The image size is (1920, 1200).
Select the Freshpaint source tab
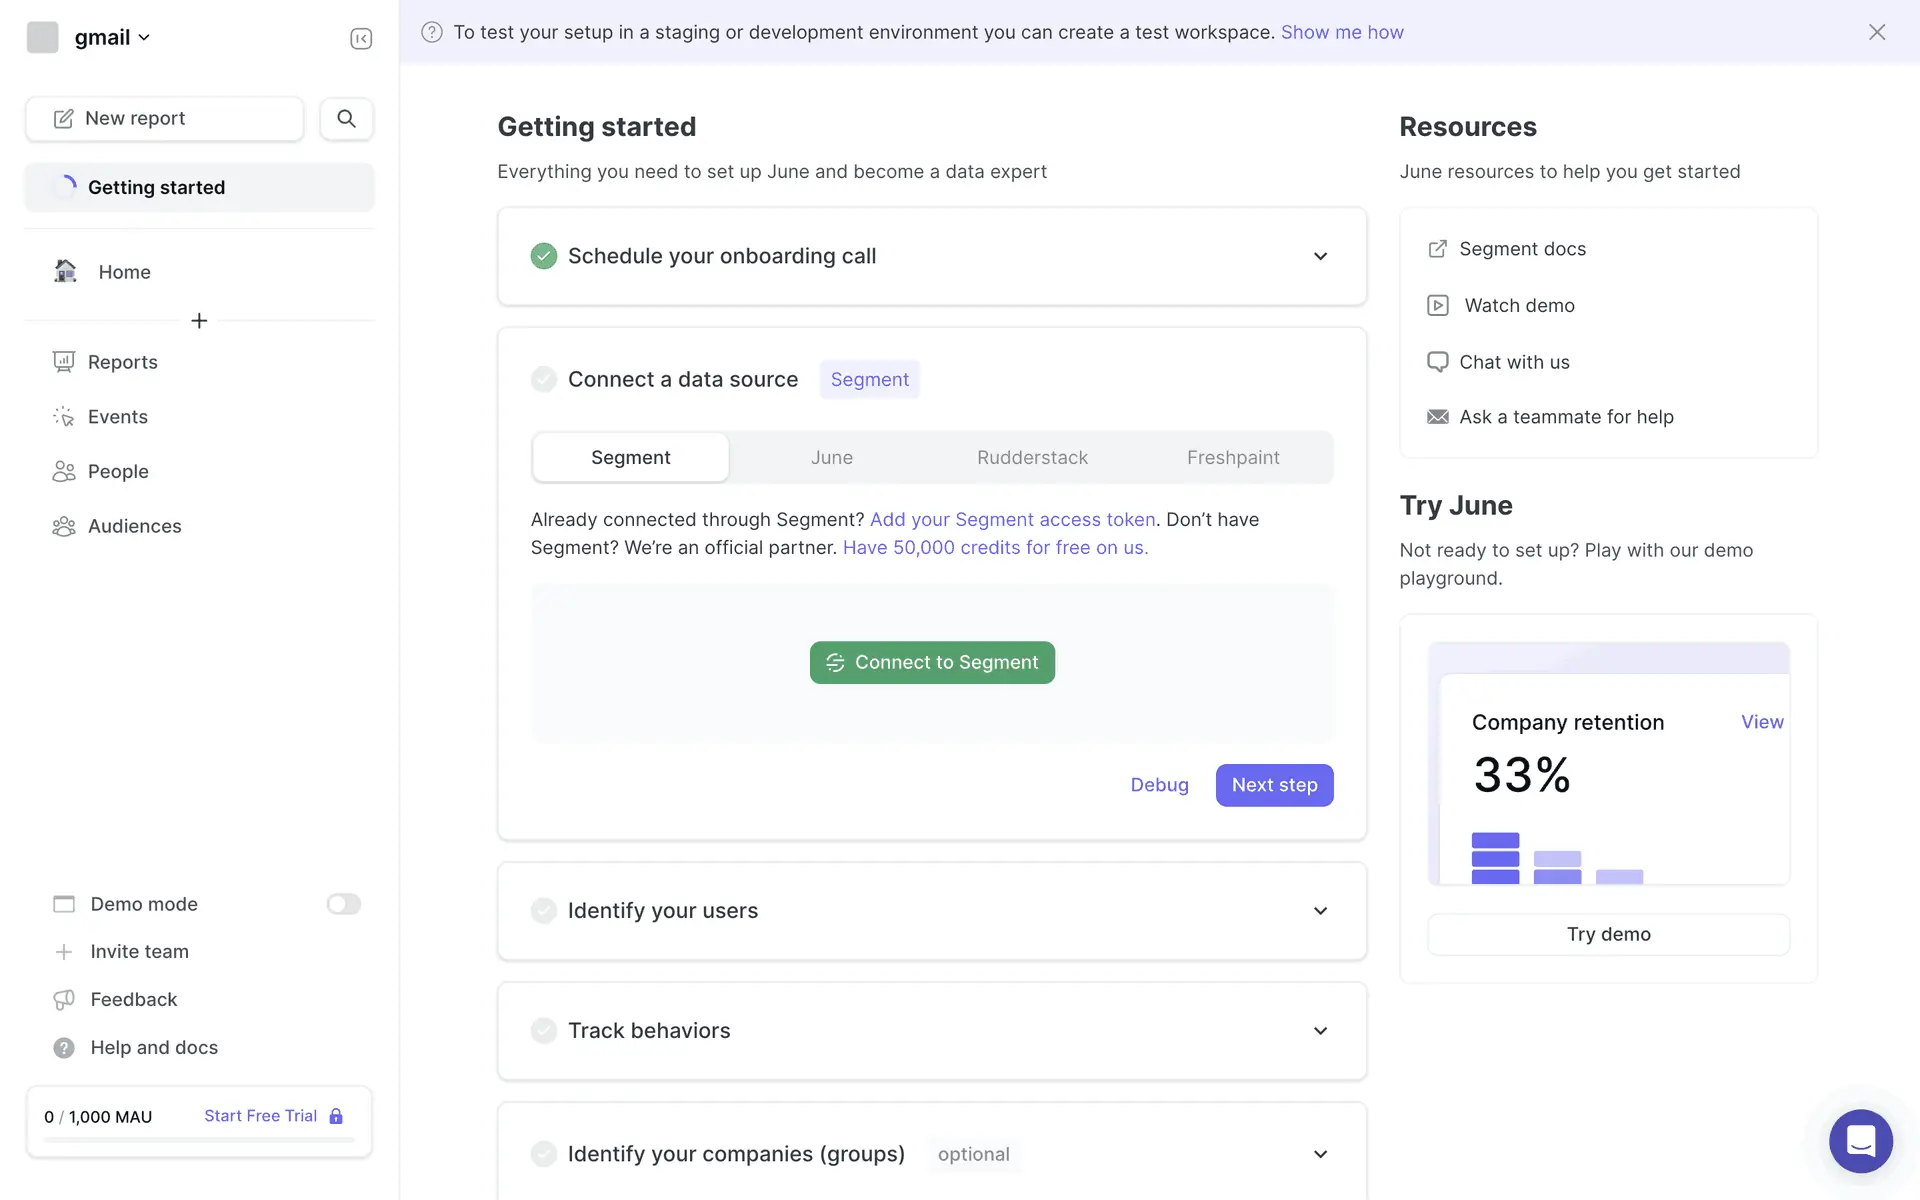[1232, 457]
